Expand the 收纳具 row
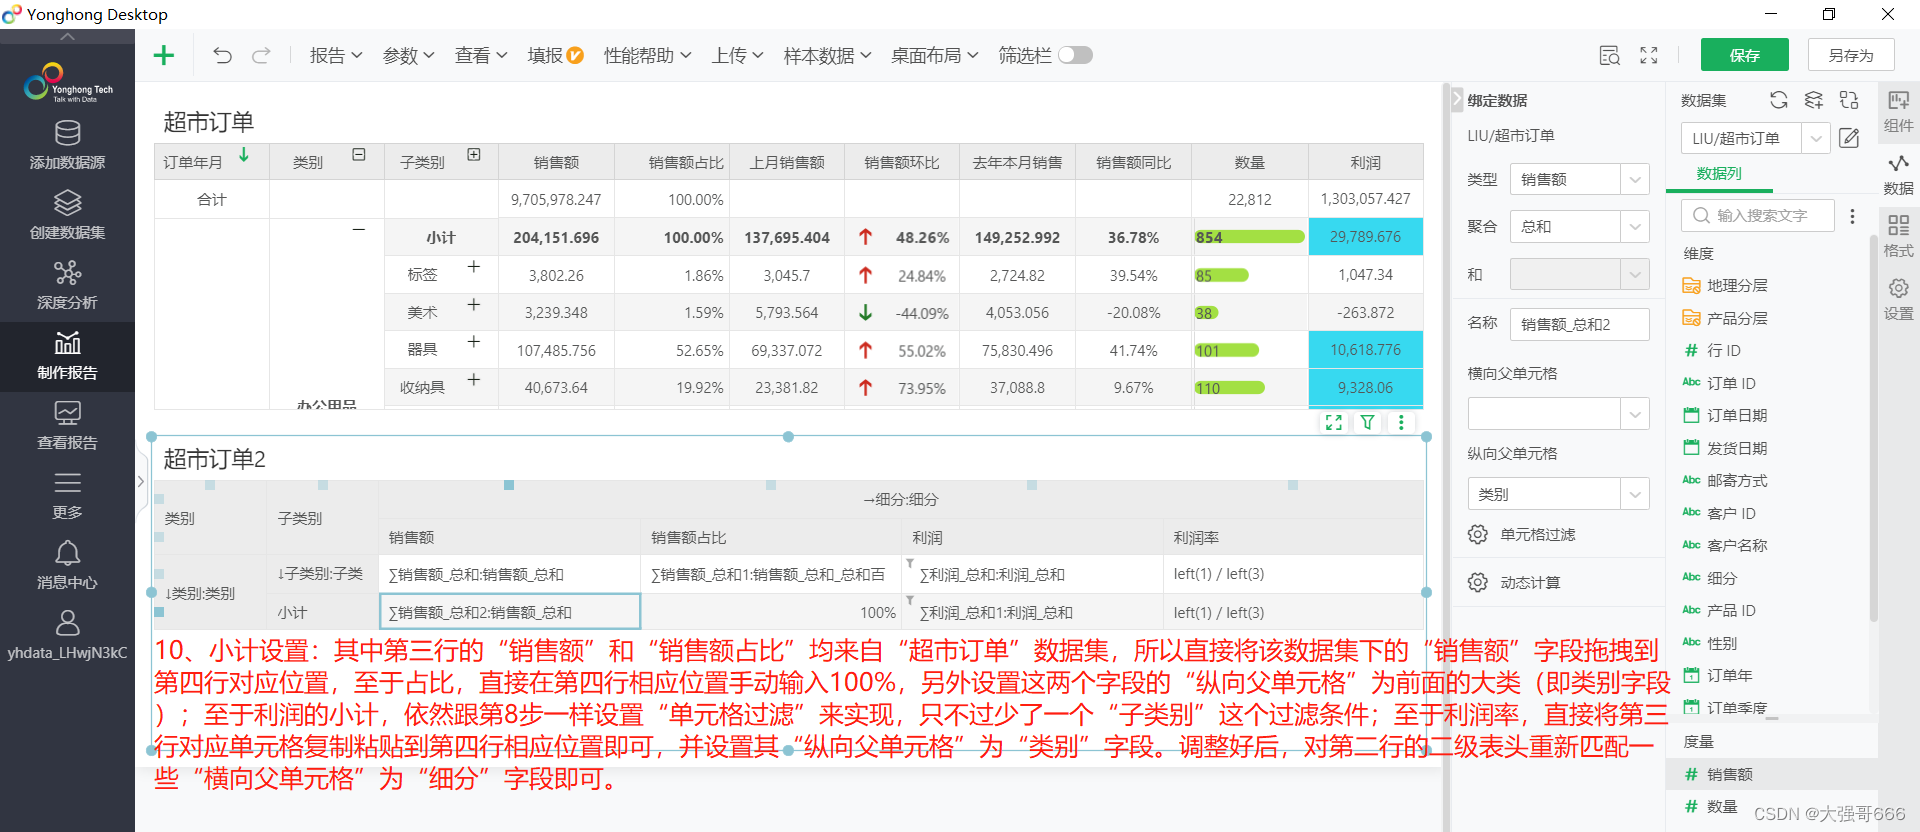 pyautogui.click(x=474, y=380)
